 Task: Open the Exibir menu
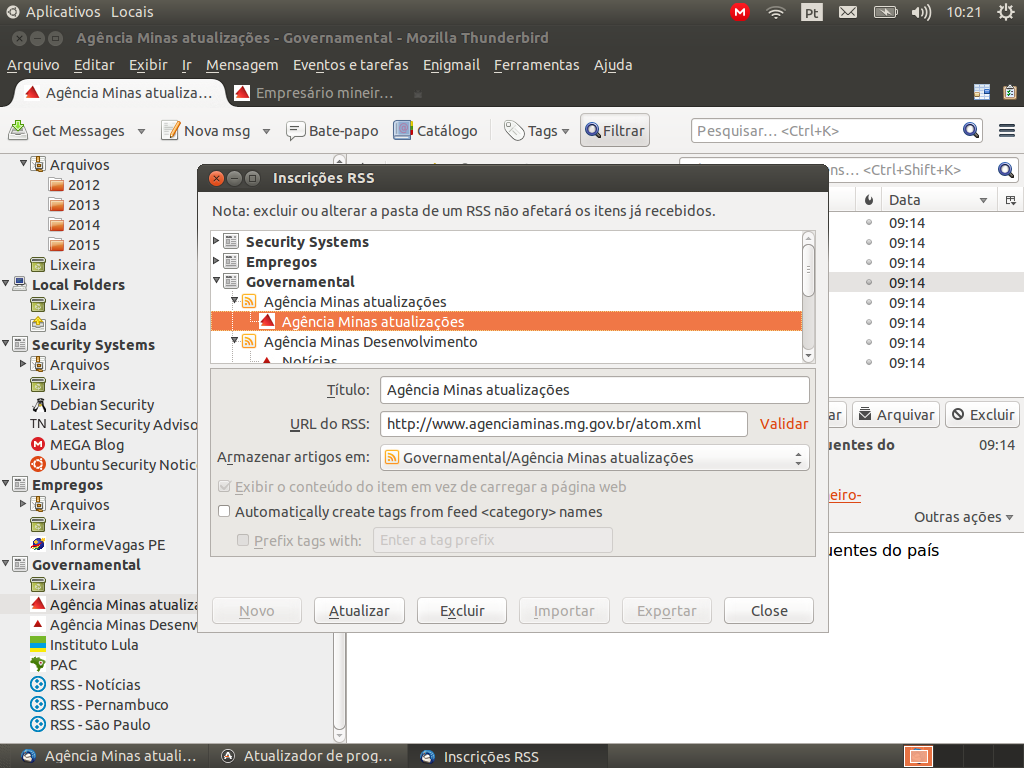pyautogui.click(x=148, y=65)
